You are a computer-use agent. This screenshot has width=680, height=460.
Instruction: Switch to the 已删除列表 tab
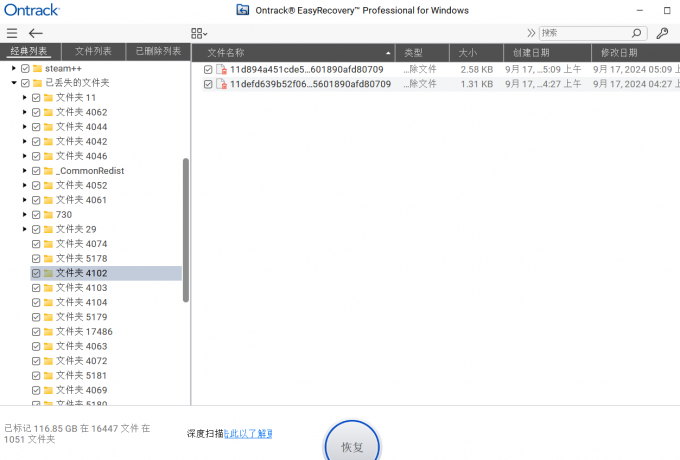[x=158, y=52]
